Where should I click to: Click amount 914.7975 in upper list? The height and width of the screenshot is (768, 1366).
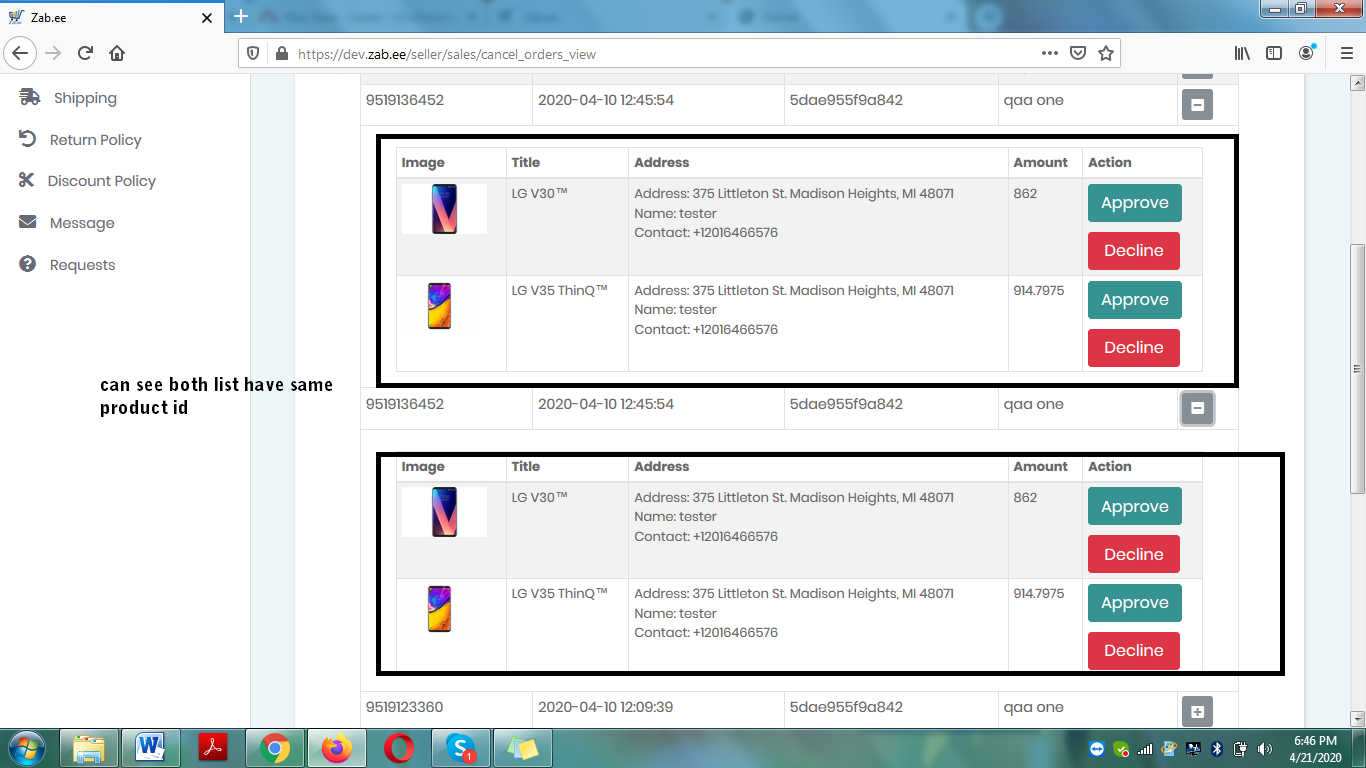(x=1039, y=290)
